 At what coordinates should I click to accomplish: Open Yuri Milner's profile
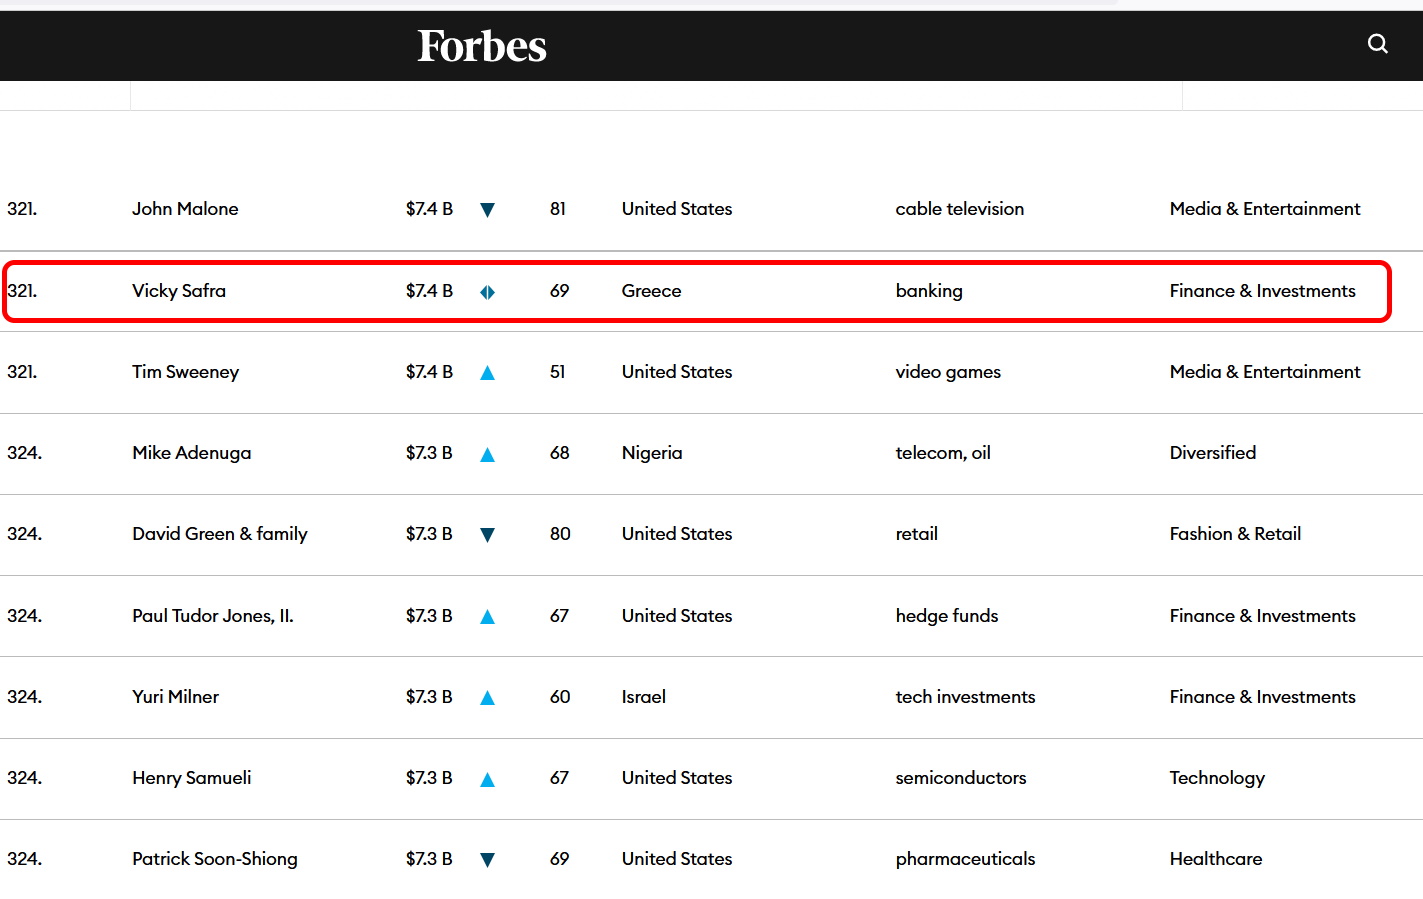[175, 697]
